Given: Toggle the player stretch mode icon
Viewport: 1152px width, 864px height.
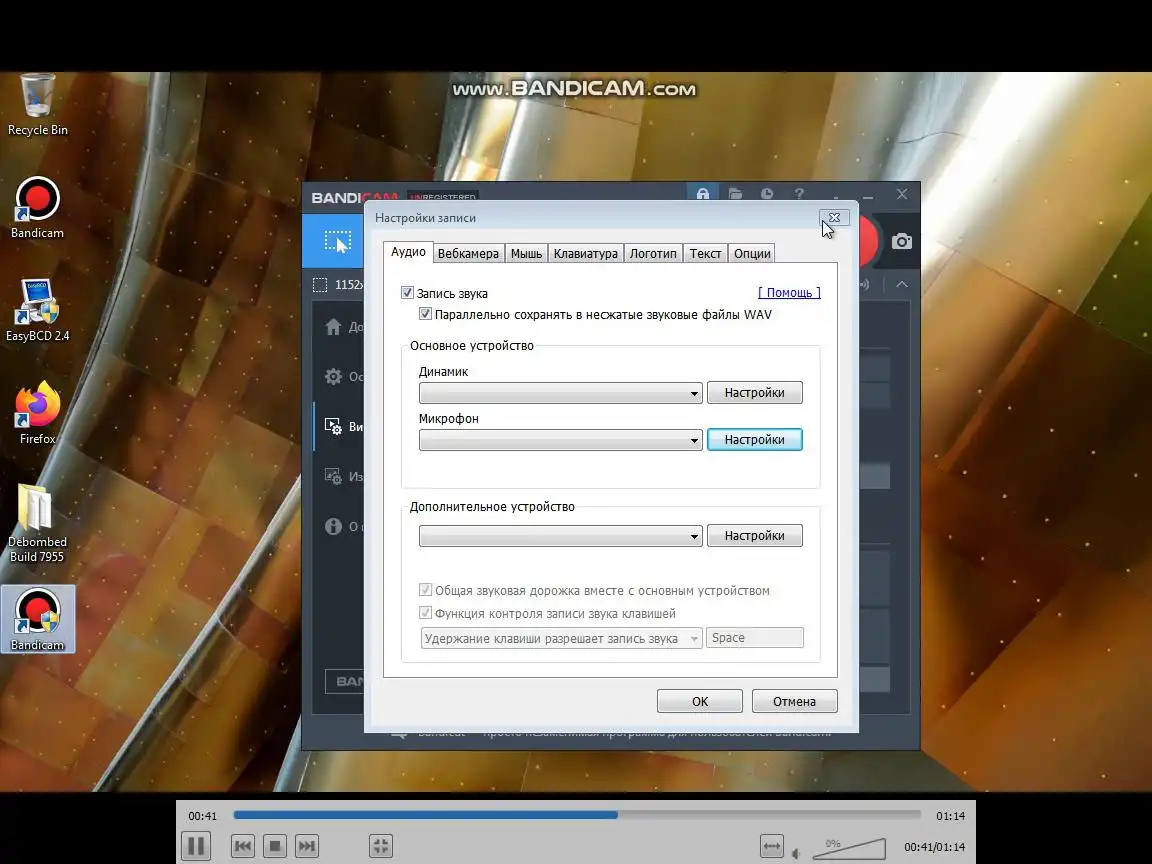Looking at the screenshot, I should click(771, 846).
